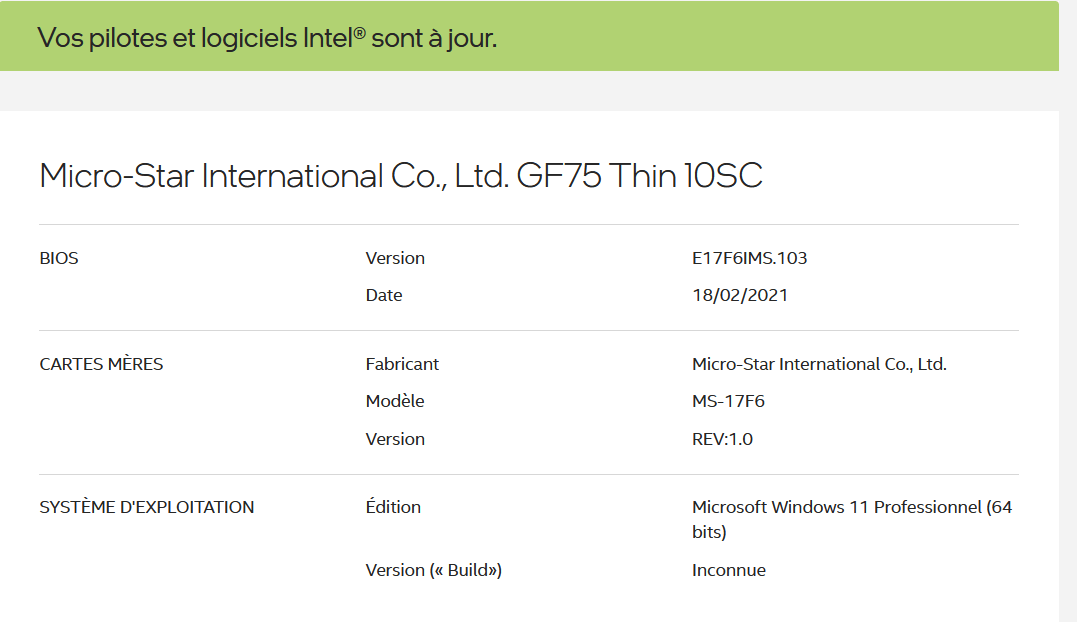Click the BIOS Date label
1077x622 pixels.
tap(384, 295)
